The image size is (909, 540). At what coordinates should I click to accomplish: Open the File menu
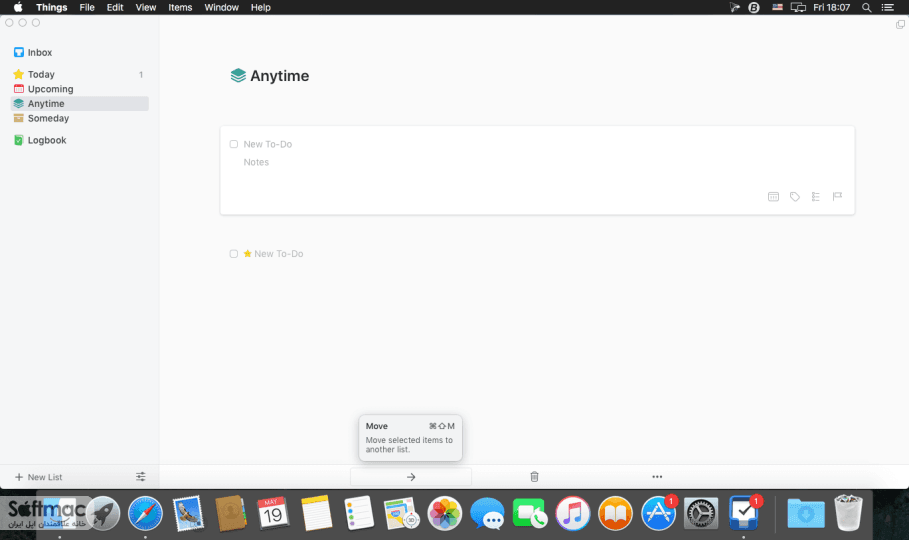pos(87,7)
